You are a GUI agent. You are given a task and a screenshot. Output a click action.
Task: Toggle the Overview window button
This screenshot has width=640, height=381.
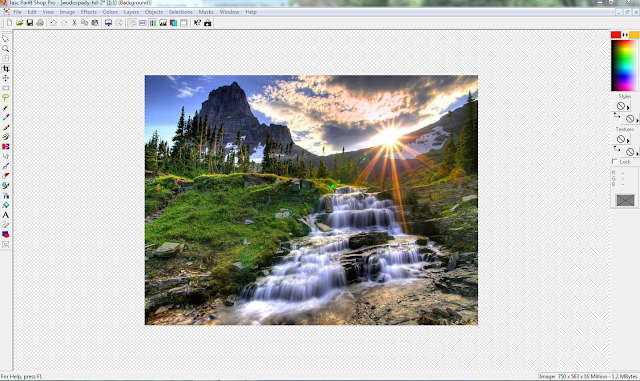[184, 23]
